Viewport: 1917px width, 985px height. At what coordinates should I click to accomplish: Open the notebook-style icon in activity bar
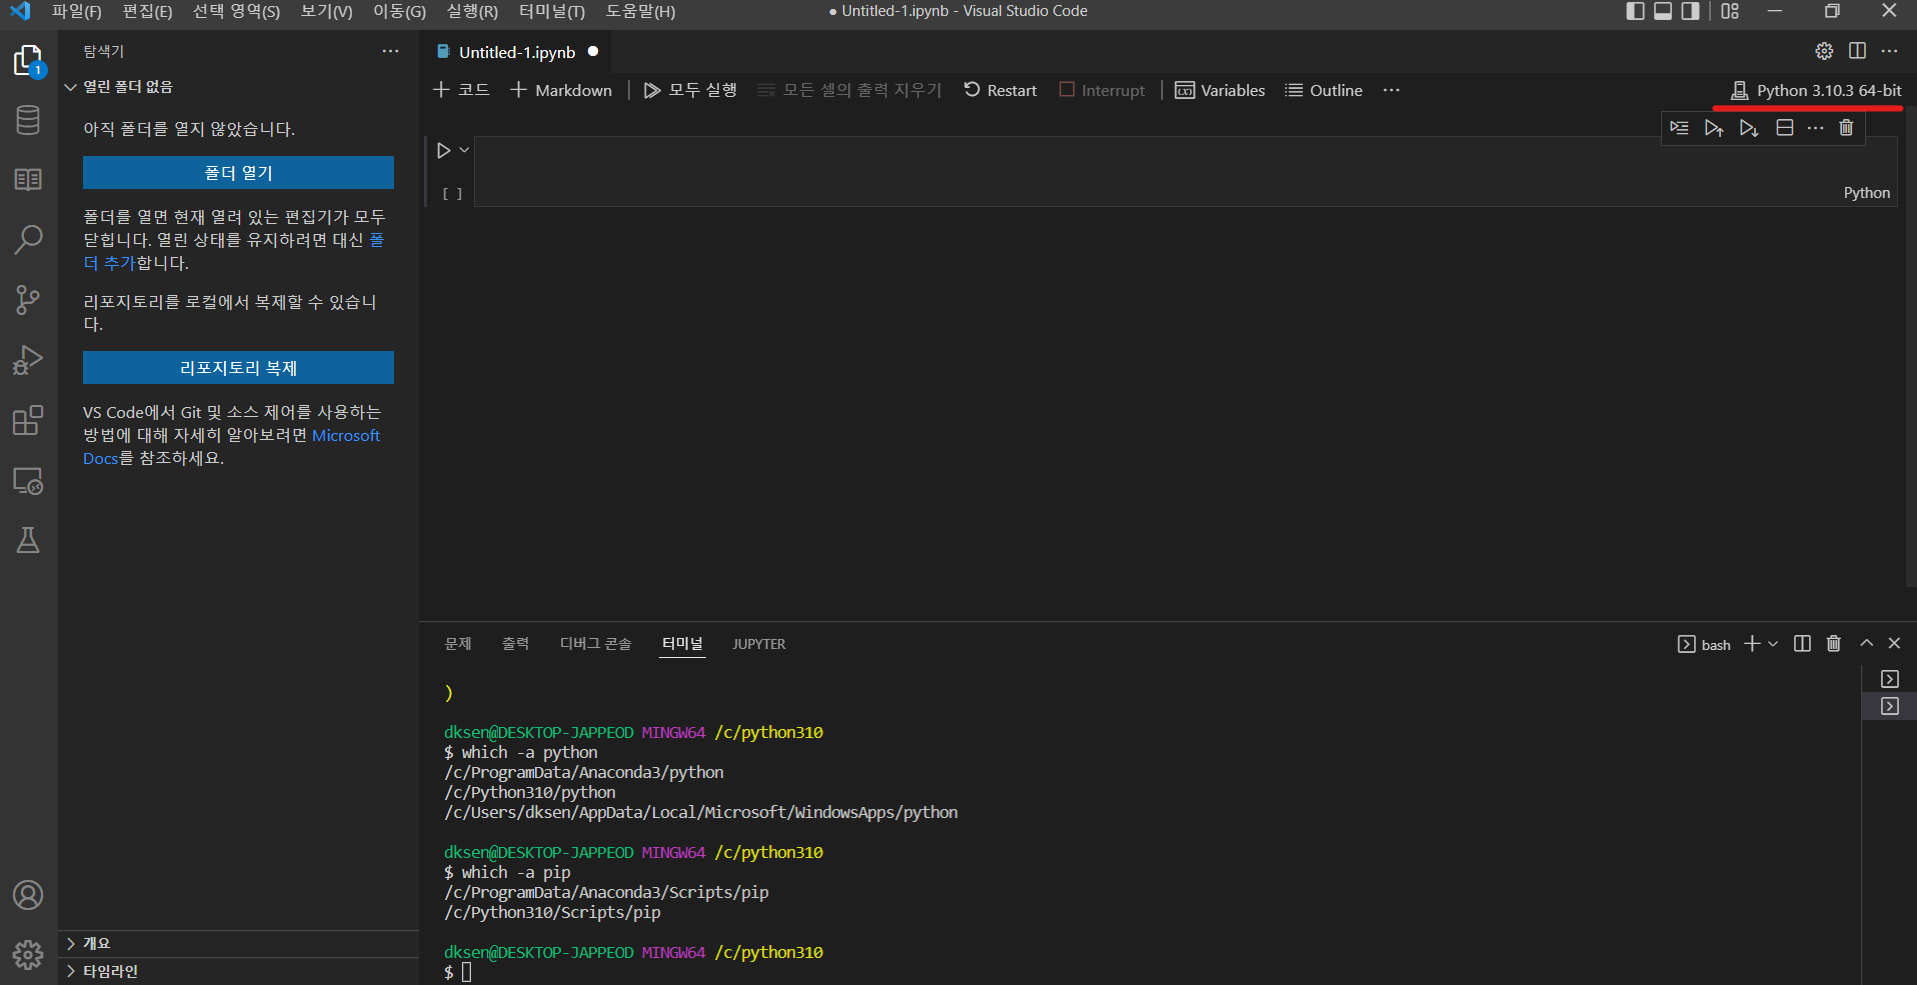click(x=28, y=180)
